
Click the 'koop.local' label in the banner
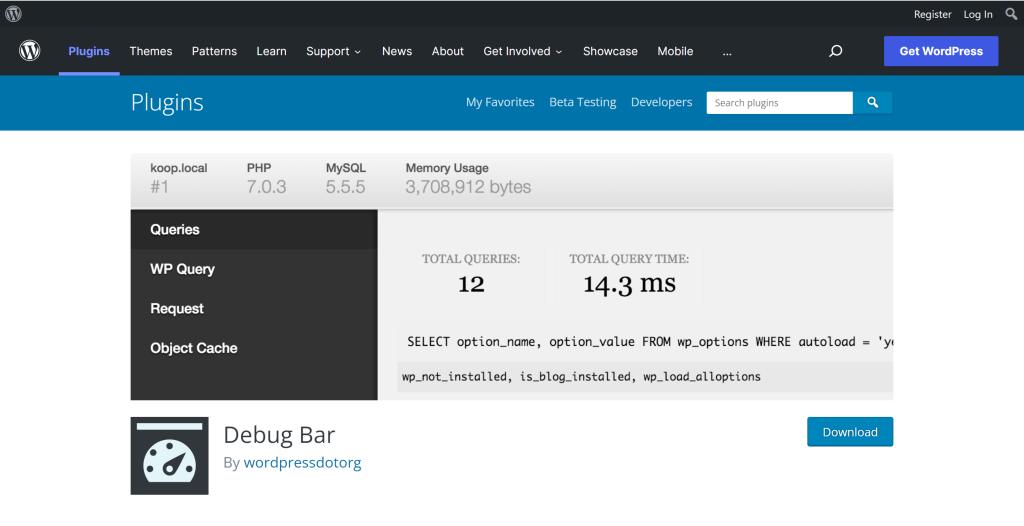[178, 168]
